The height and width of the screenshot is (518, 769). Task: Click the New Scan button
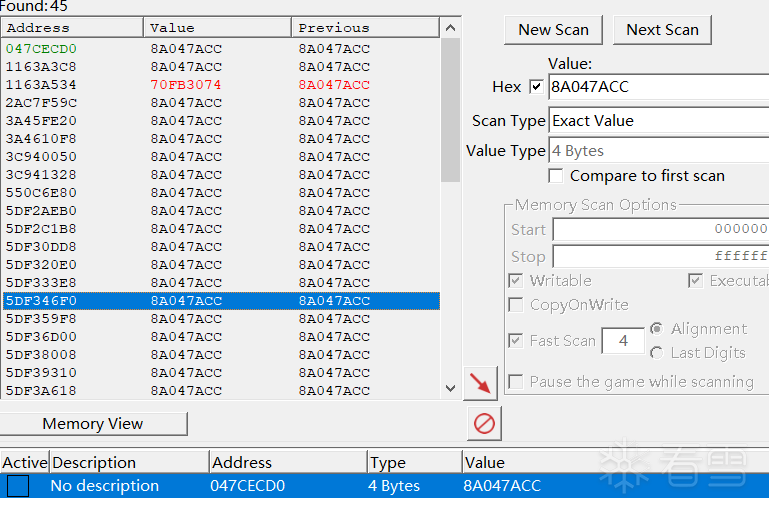[553, 30]
